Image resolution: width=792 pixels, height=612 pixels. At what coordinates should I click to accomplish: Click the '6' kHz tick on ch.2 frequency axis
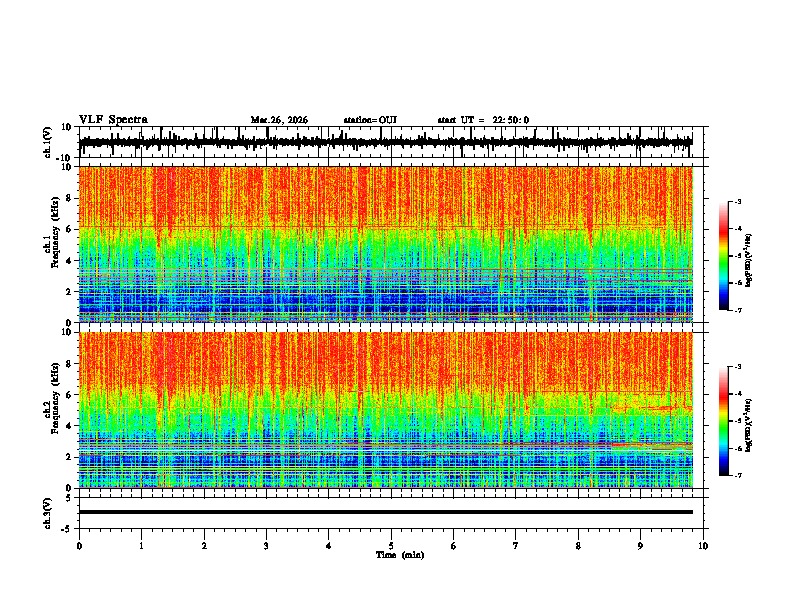click(70, 395)
